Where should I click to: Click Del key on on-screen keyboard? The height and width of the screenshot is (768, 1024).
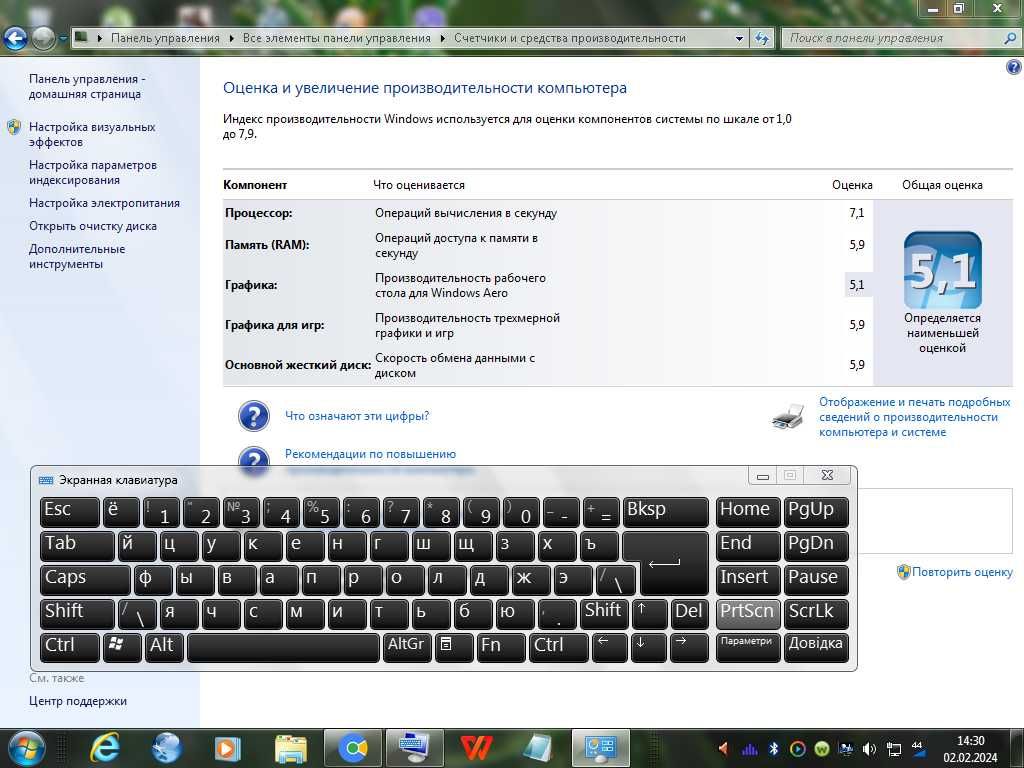(690, 614)
